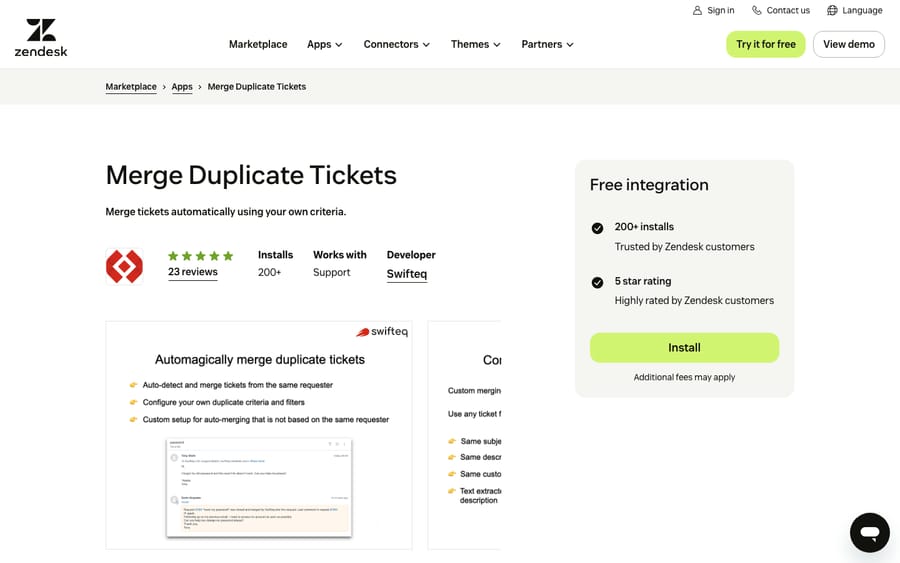Click the Contact us phone icon

757,10
